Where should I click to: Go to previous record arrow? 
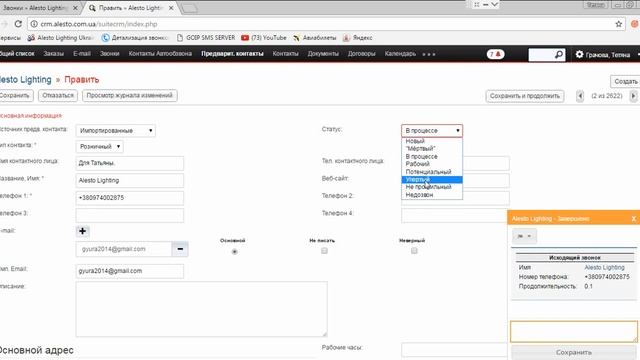[580, 96]
